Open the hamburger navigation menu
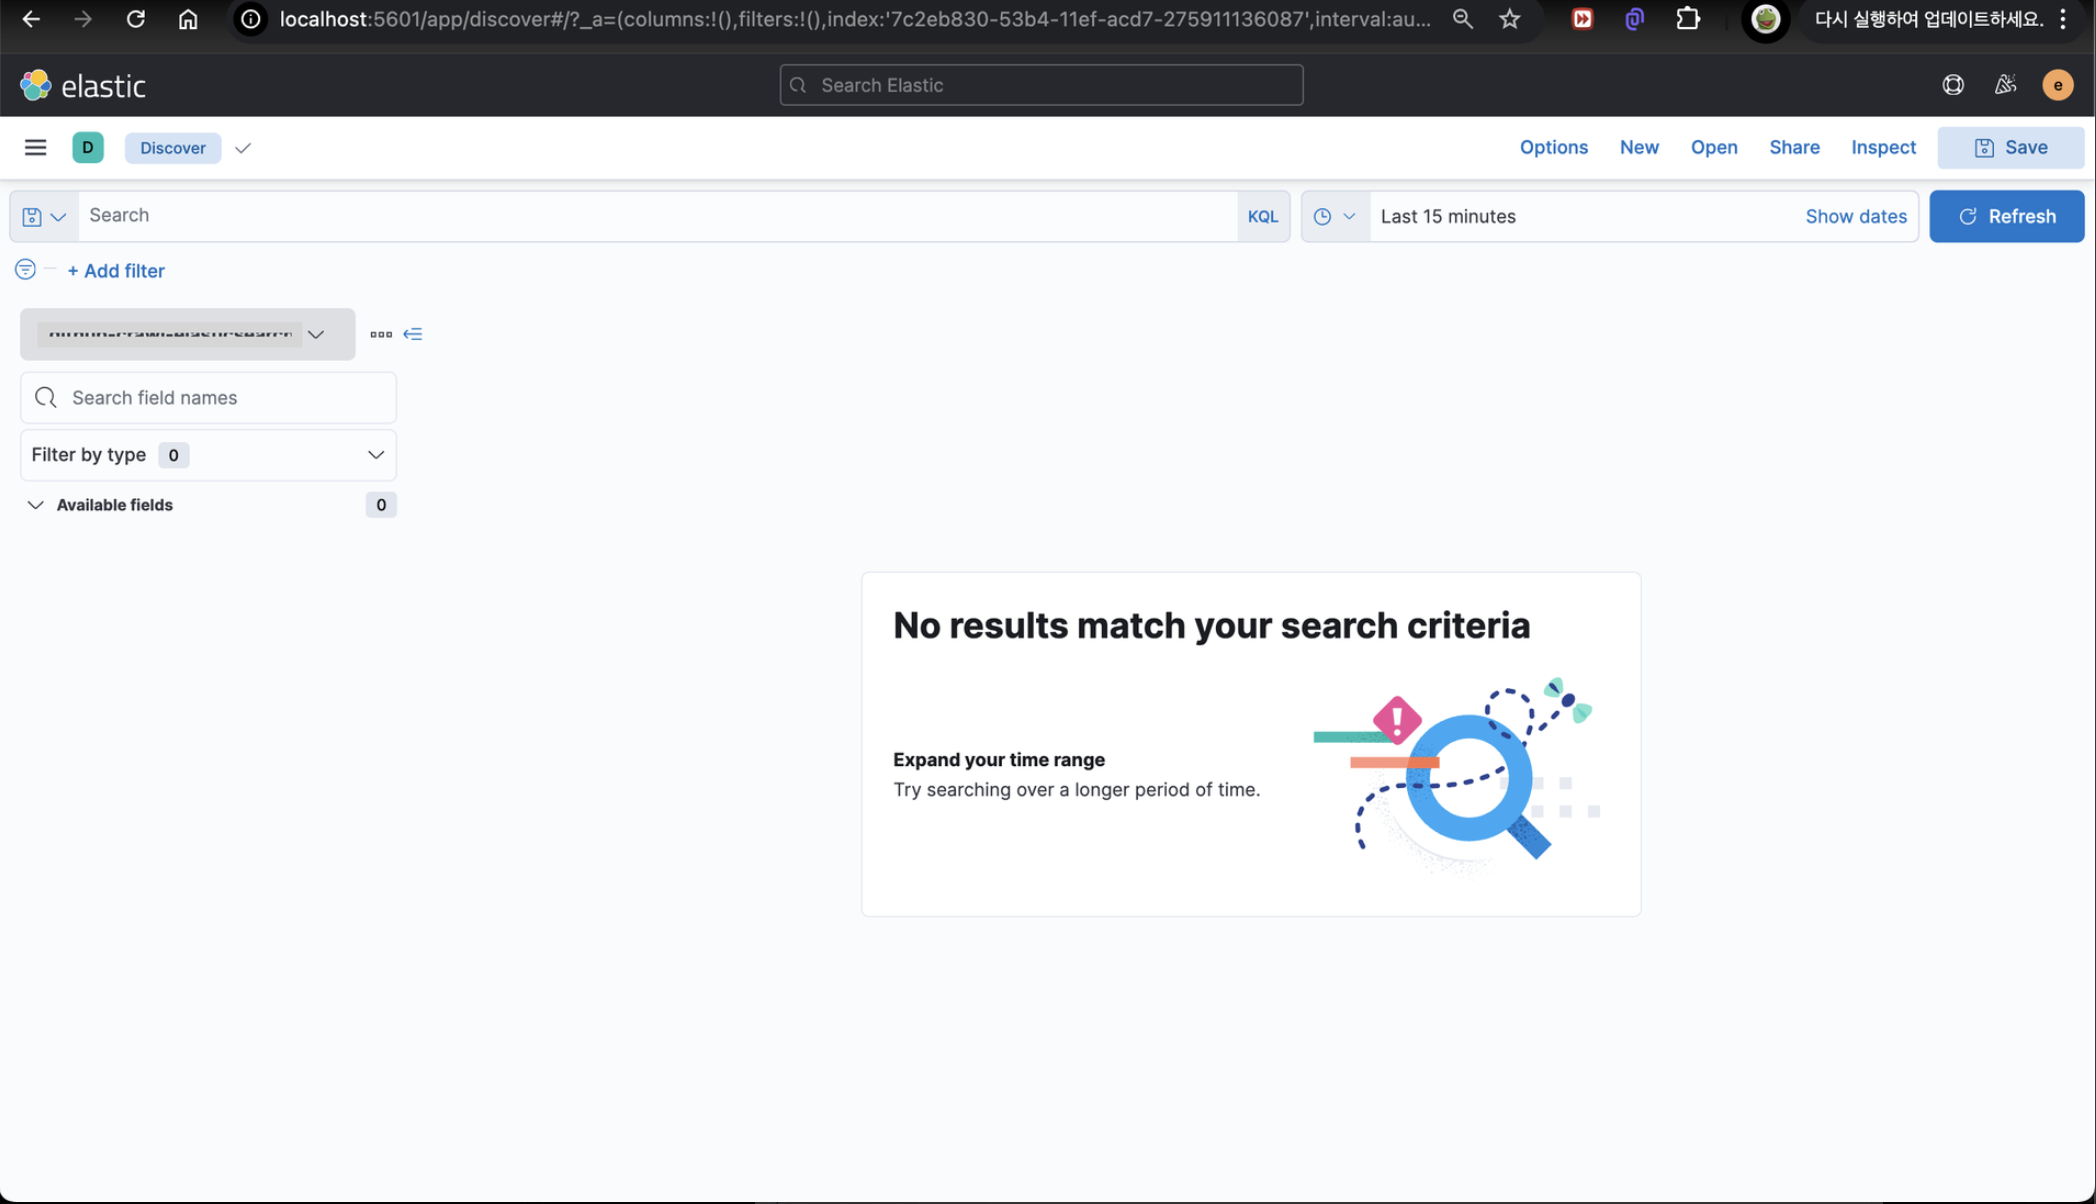 (35, 148)
